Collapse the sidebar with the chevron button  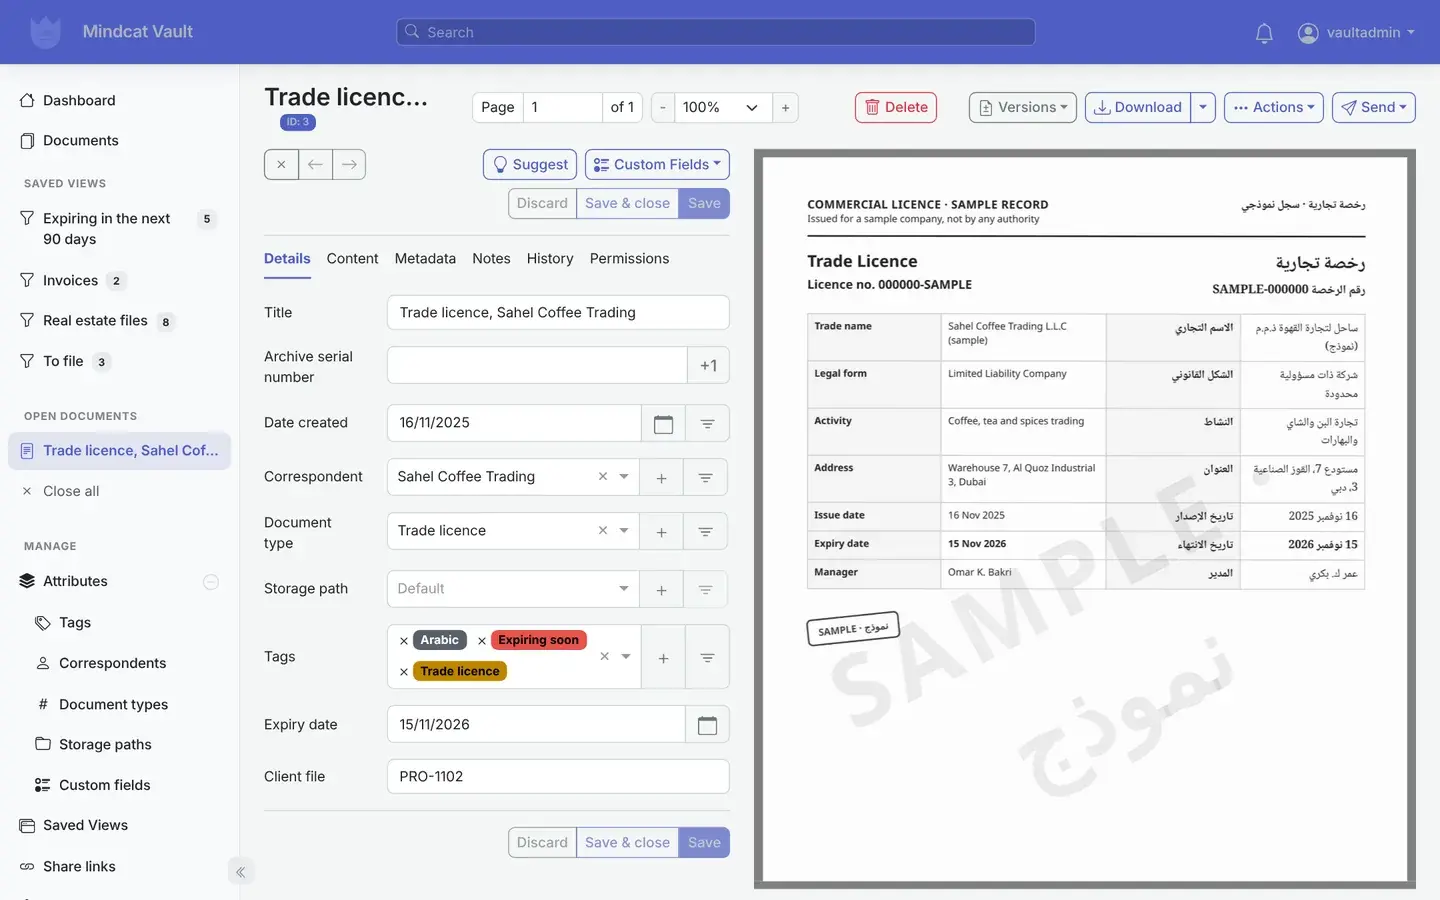(x=240, y=872)
